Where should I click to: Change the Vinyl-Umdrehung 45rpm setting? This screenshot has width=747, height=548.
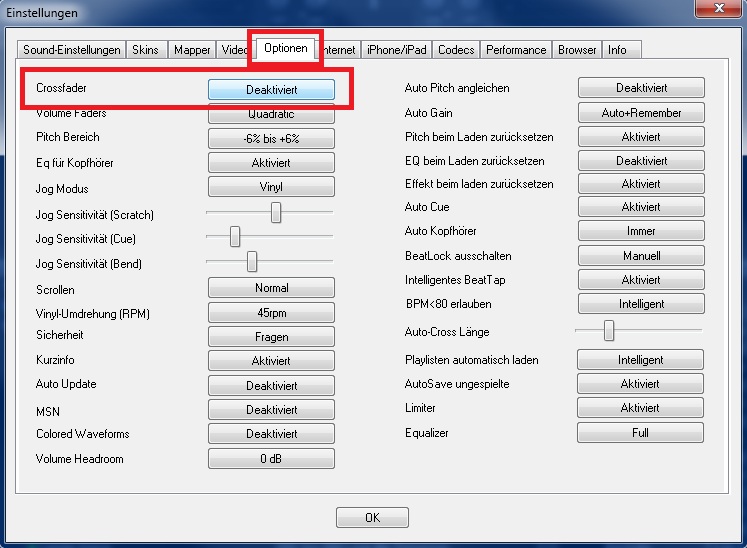pos(271,312)
